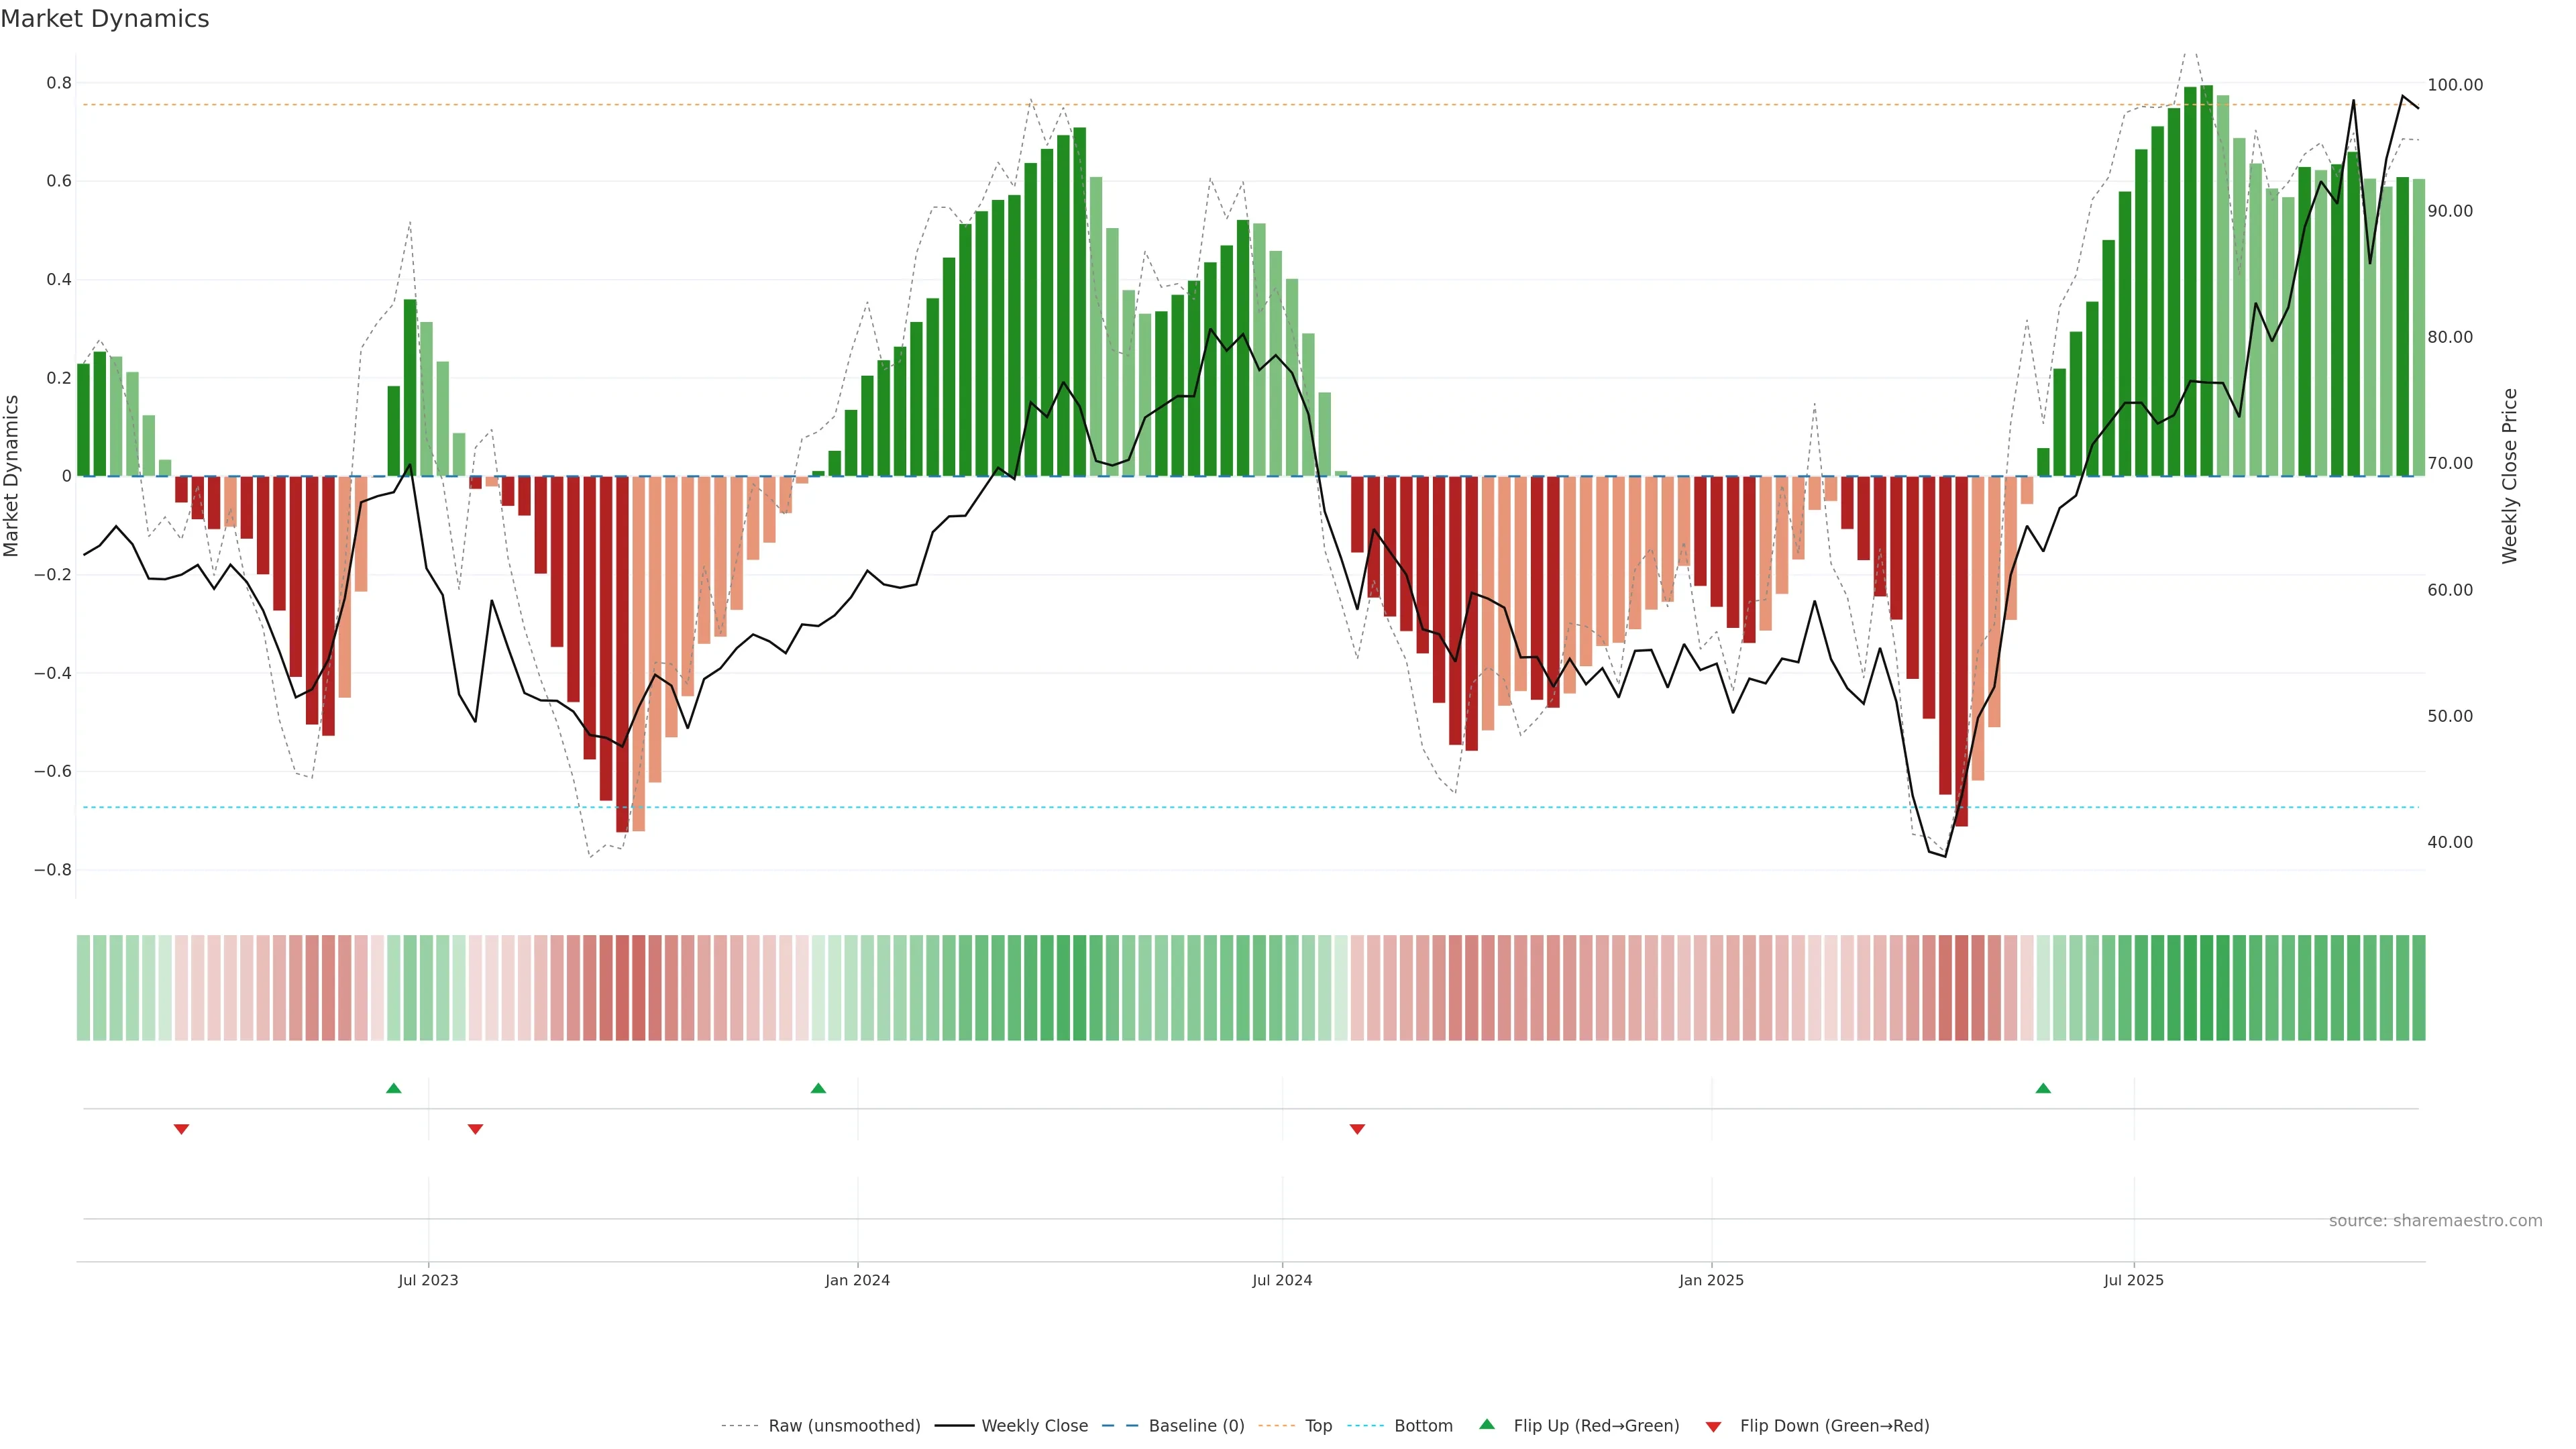This screenshot has width=2576, height=1449.
Task: Click the red flip-down triangle after Jul 2024
Action: click(1357, 1129)
